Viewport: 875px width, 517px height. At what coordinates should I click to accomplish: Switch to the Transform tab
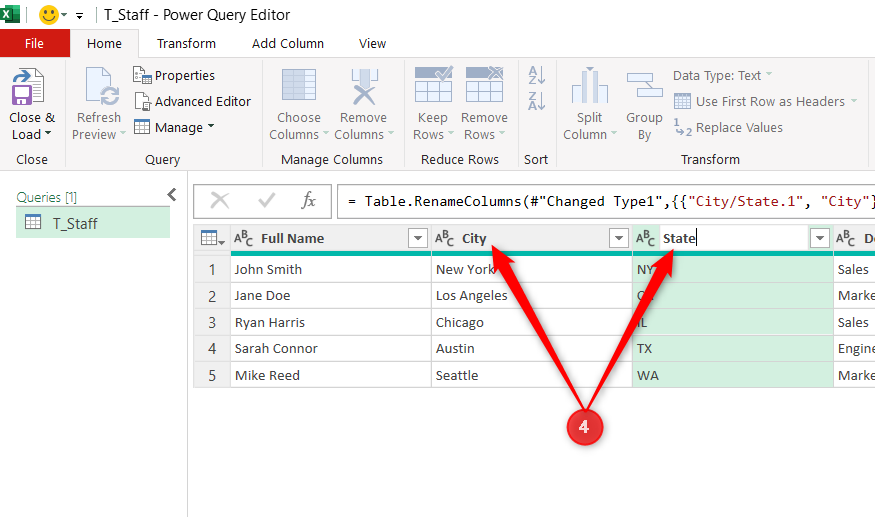(186, 44)
